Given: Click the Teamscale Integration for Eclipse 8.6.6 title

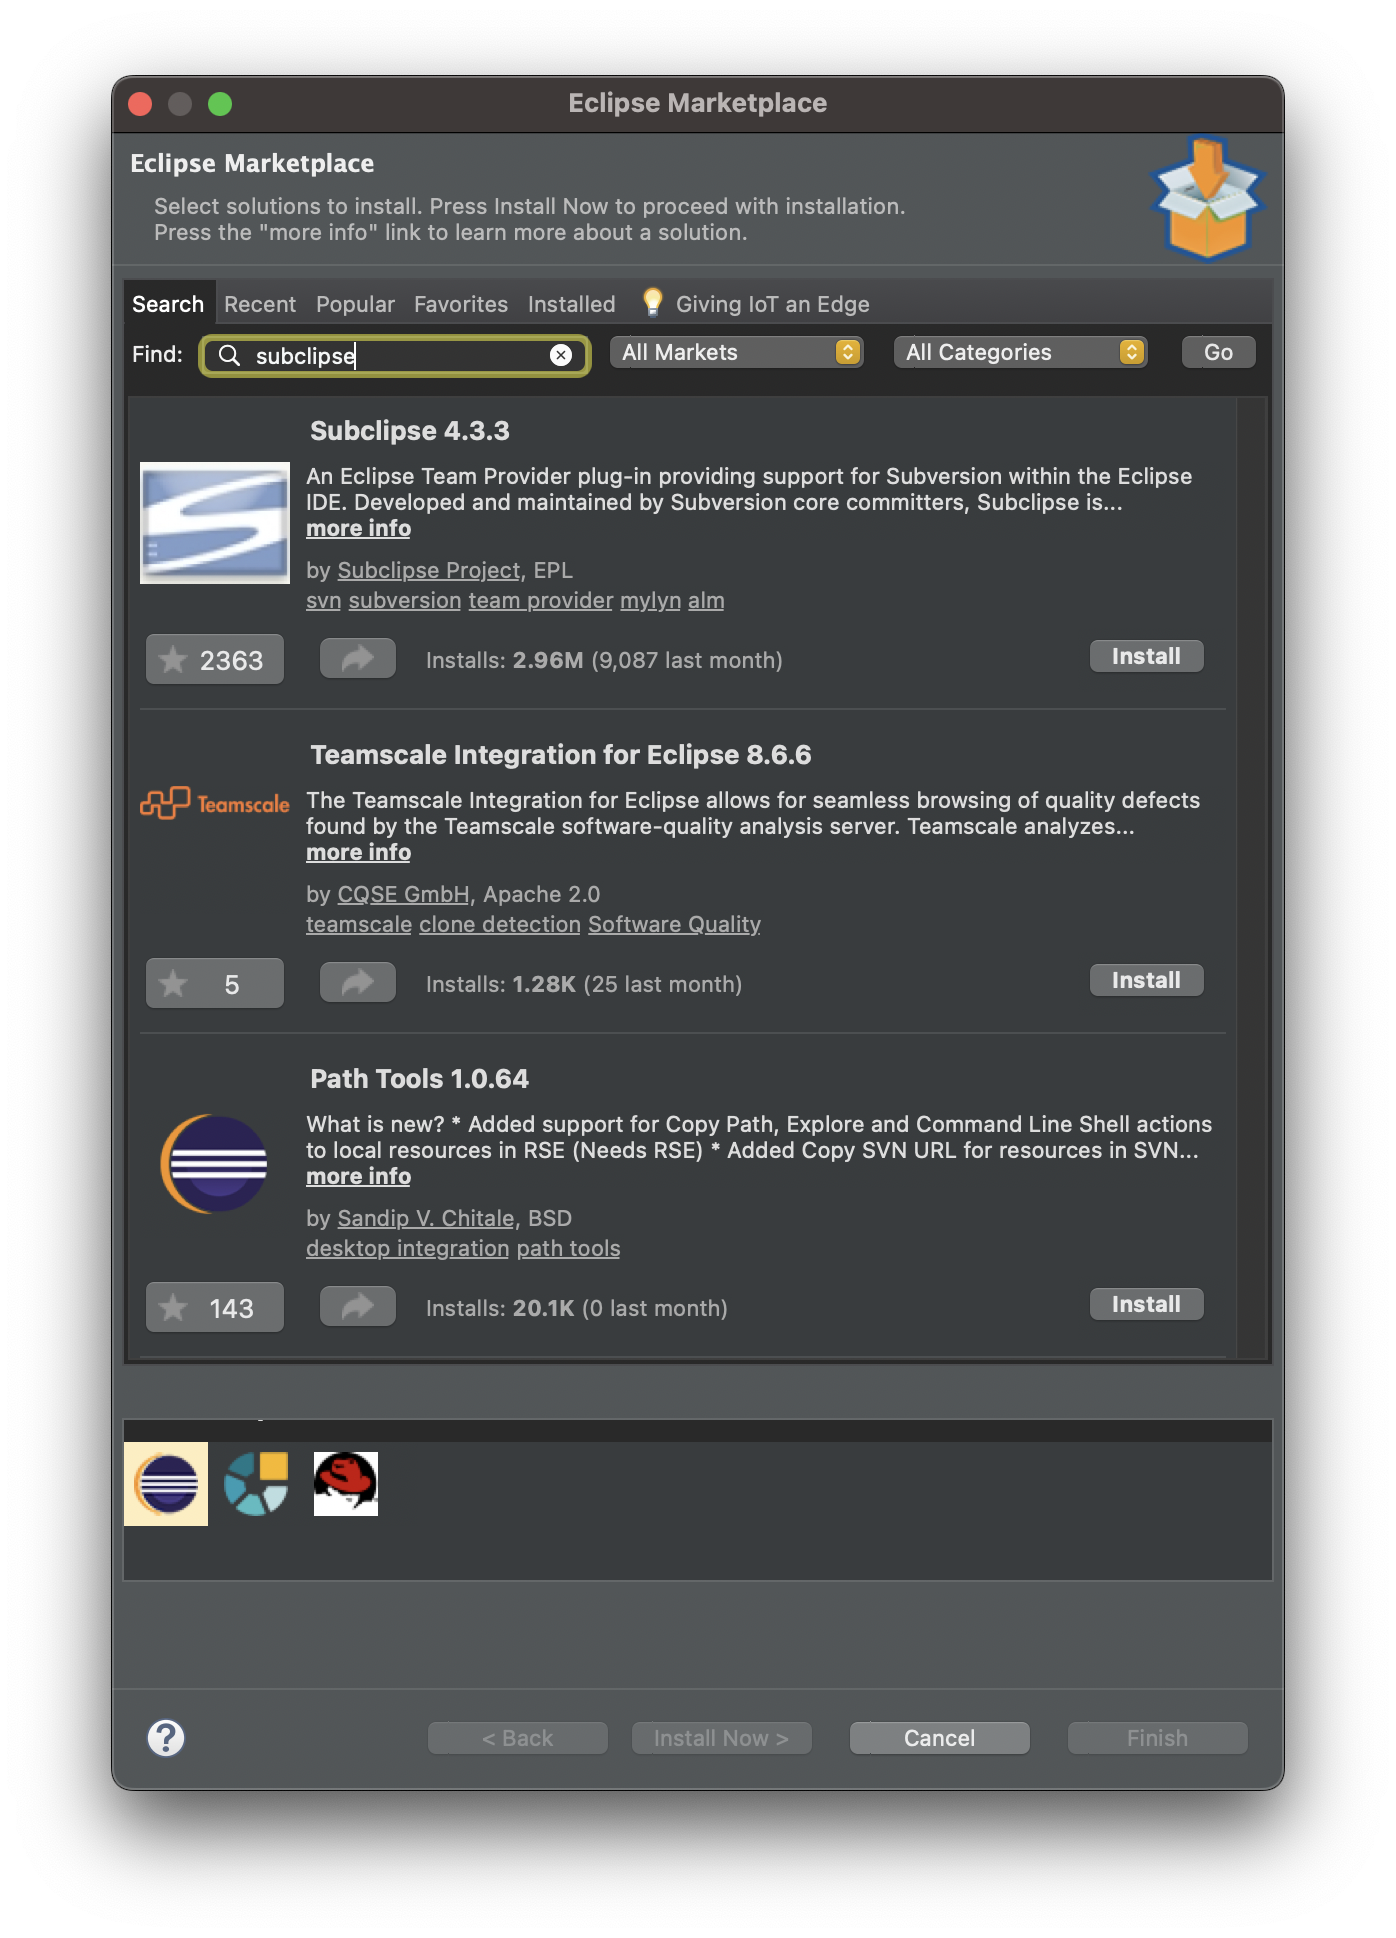Looking at the screenshot, I should (x=560, y=754).
